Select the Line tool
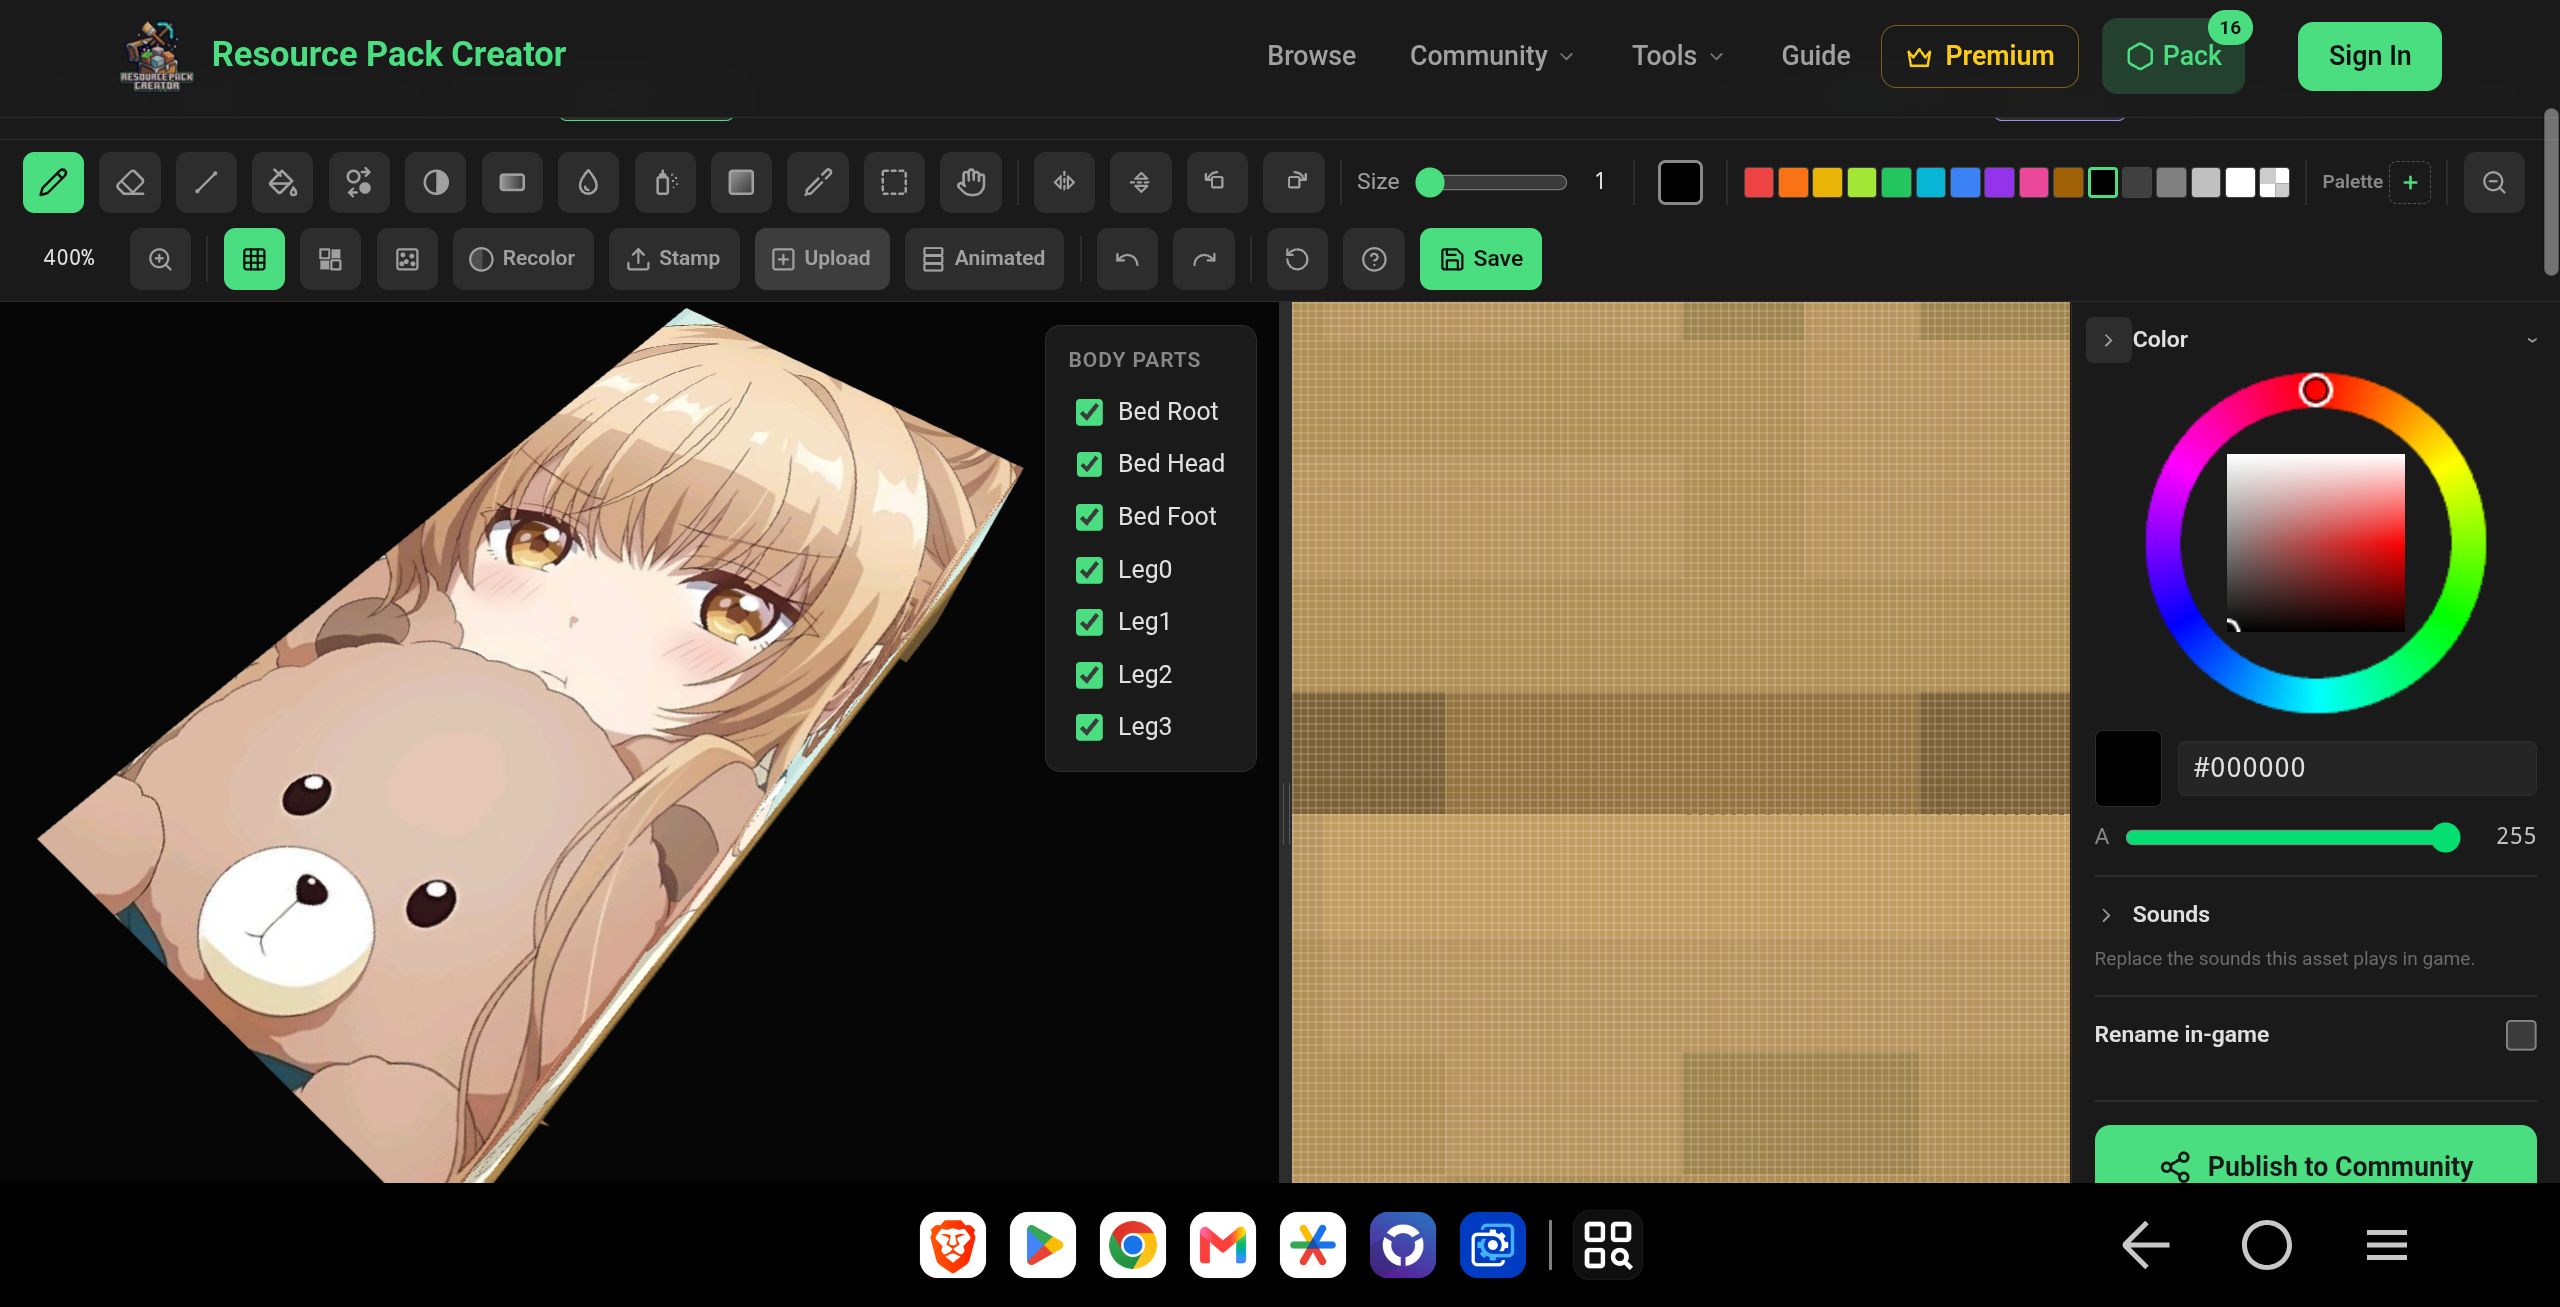Image resolution: width=2560 pixels, height=1307 pixels. (x=206, y=182)
